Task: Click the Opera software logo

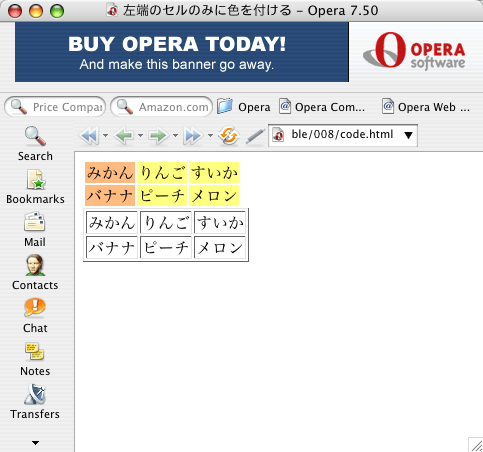Action: 414,51
